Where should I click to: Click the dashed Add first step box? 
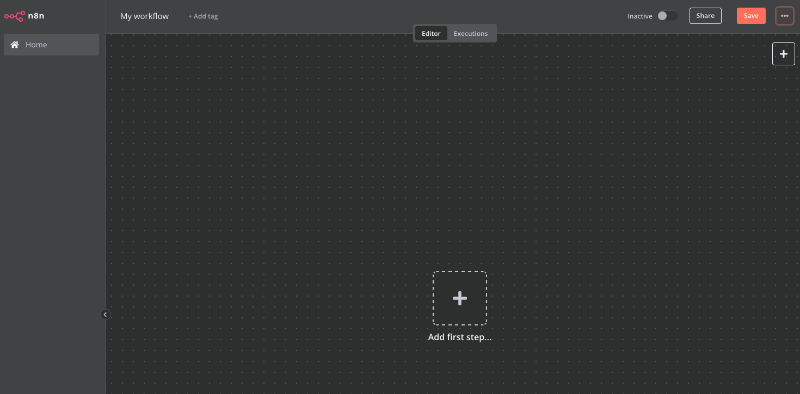460,298
